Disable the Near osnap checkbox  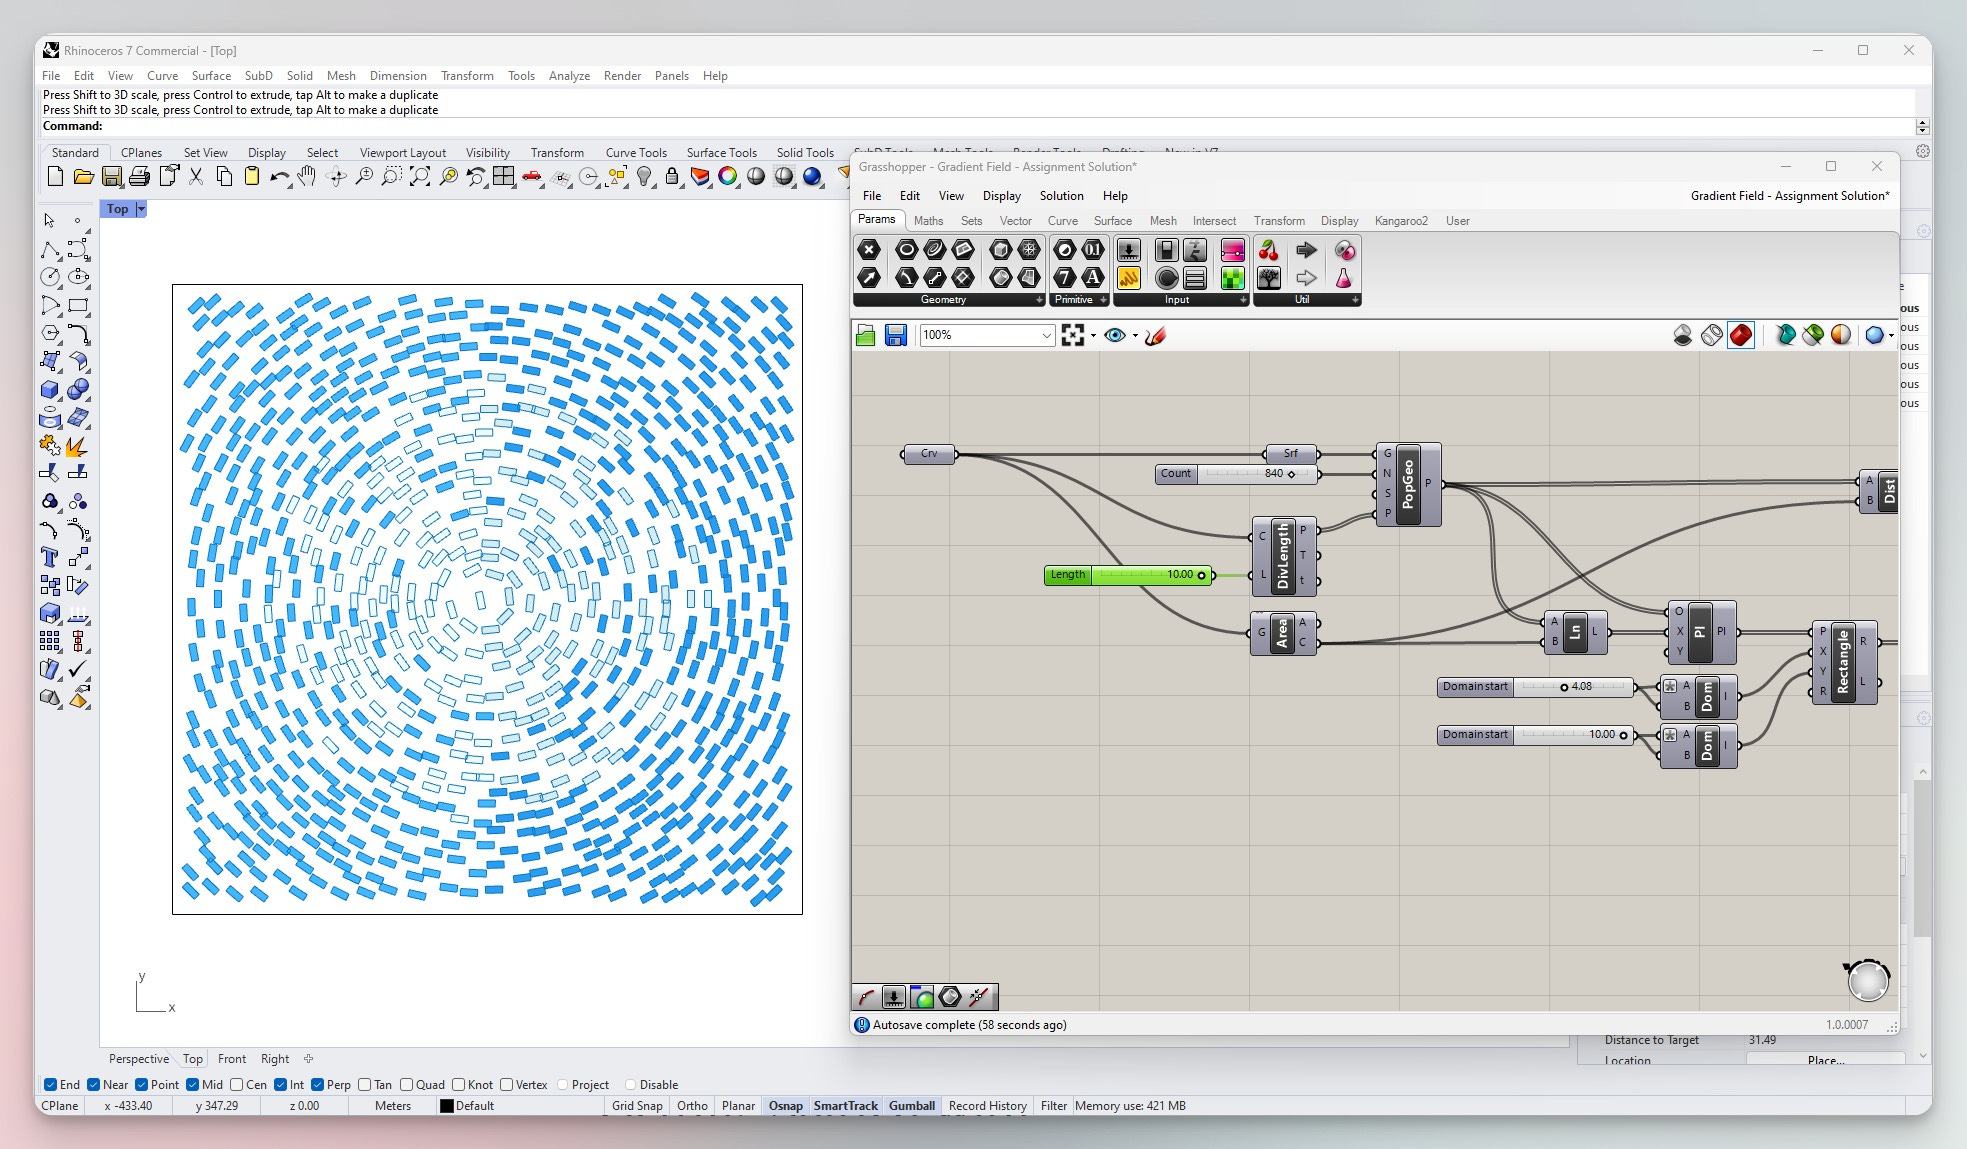click(x=93, y=1085)
